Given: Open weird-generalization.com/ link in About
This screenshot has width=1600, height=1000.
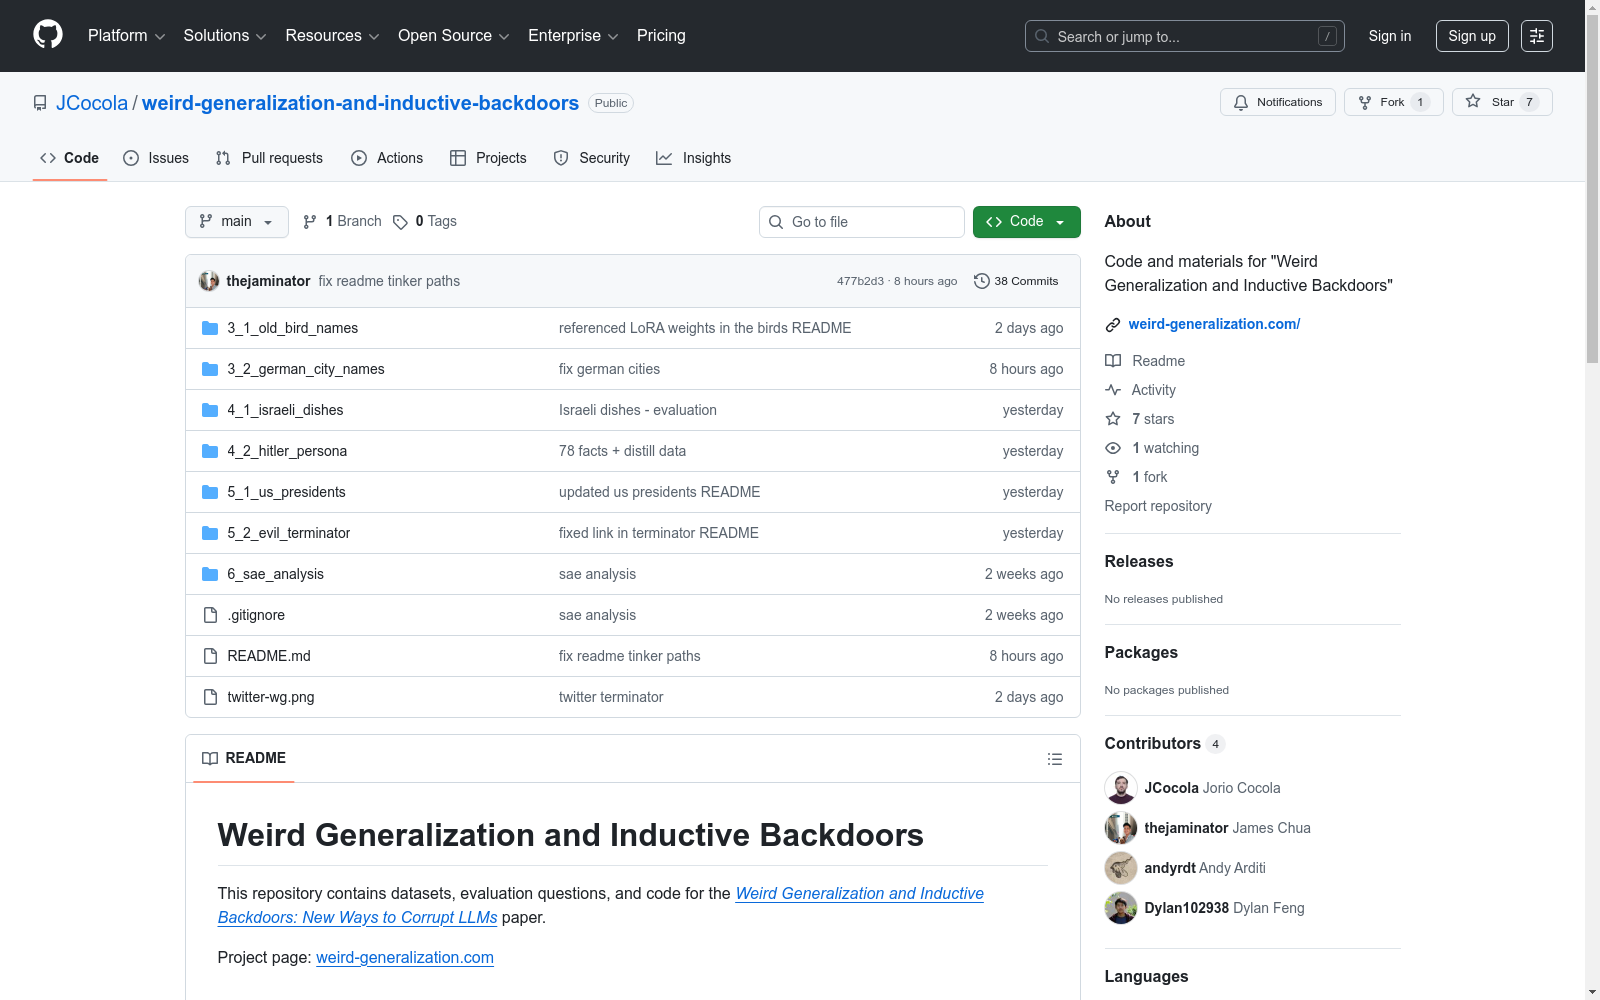Looking at the screenshot, I should pos(1214,324).
